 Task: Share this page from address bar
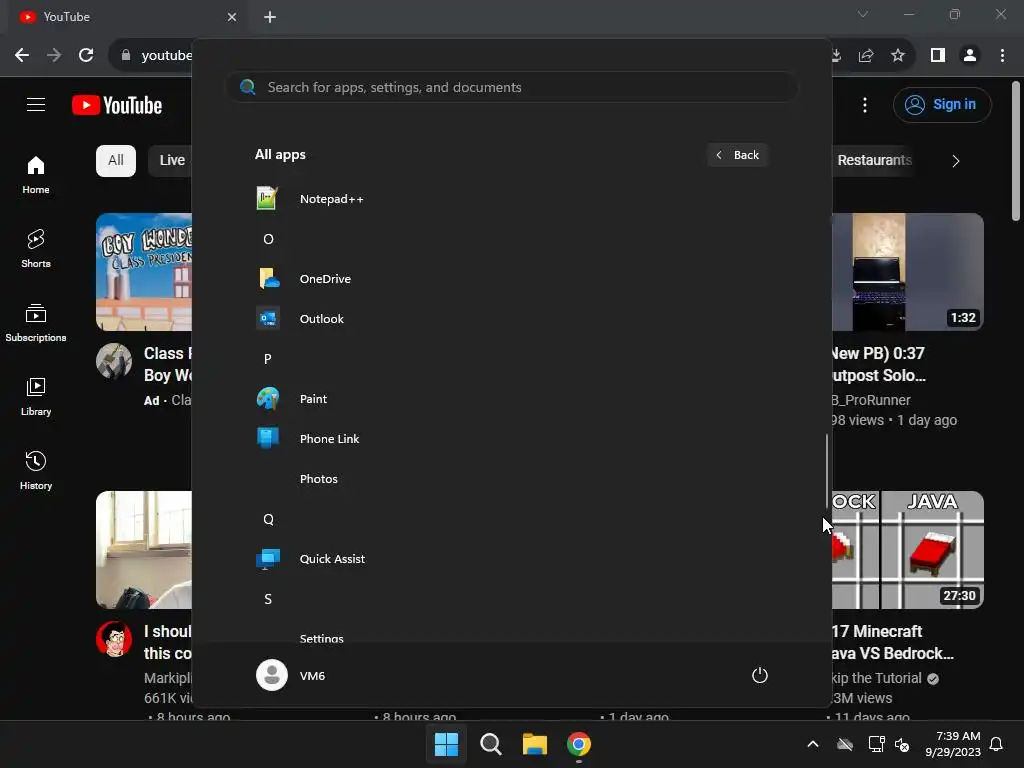[x=866, y=56]
